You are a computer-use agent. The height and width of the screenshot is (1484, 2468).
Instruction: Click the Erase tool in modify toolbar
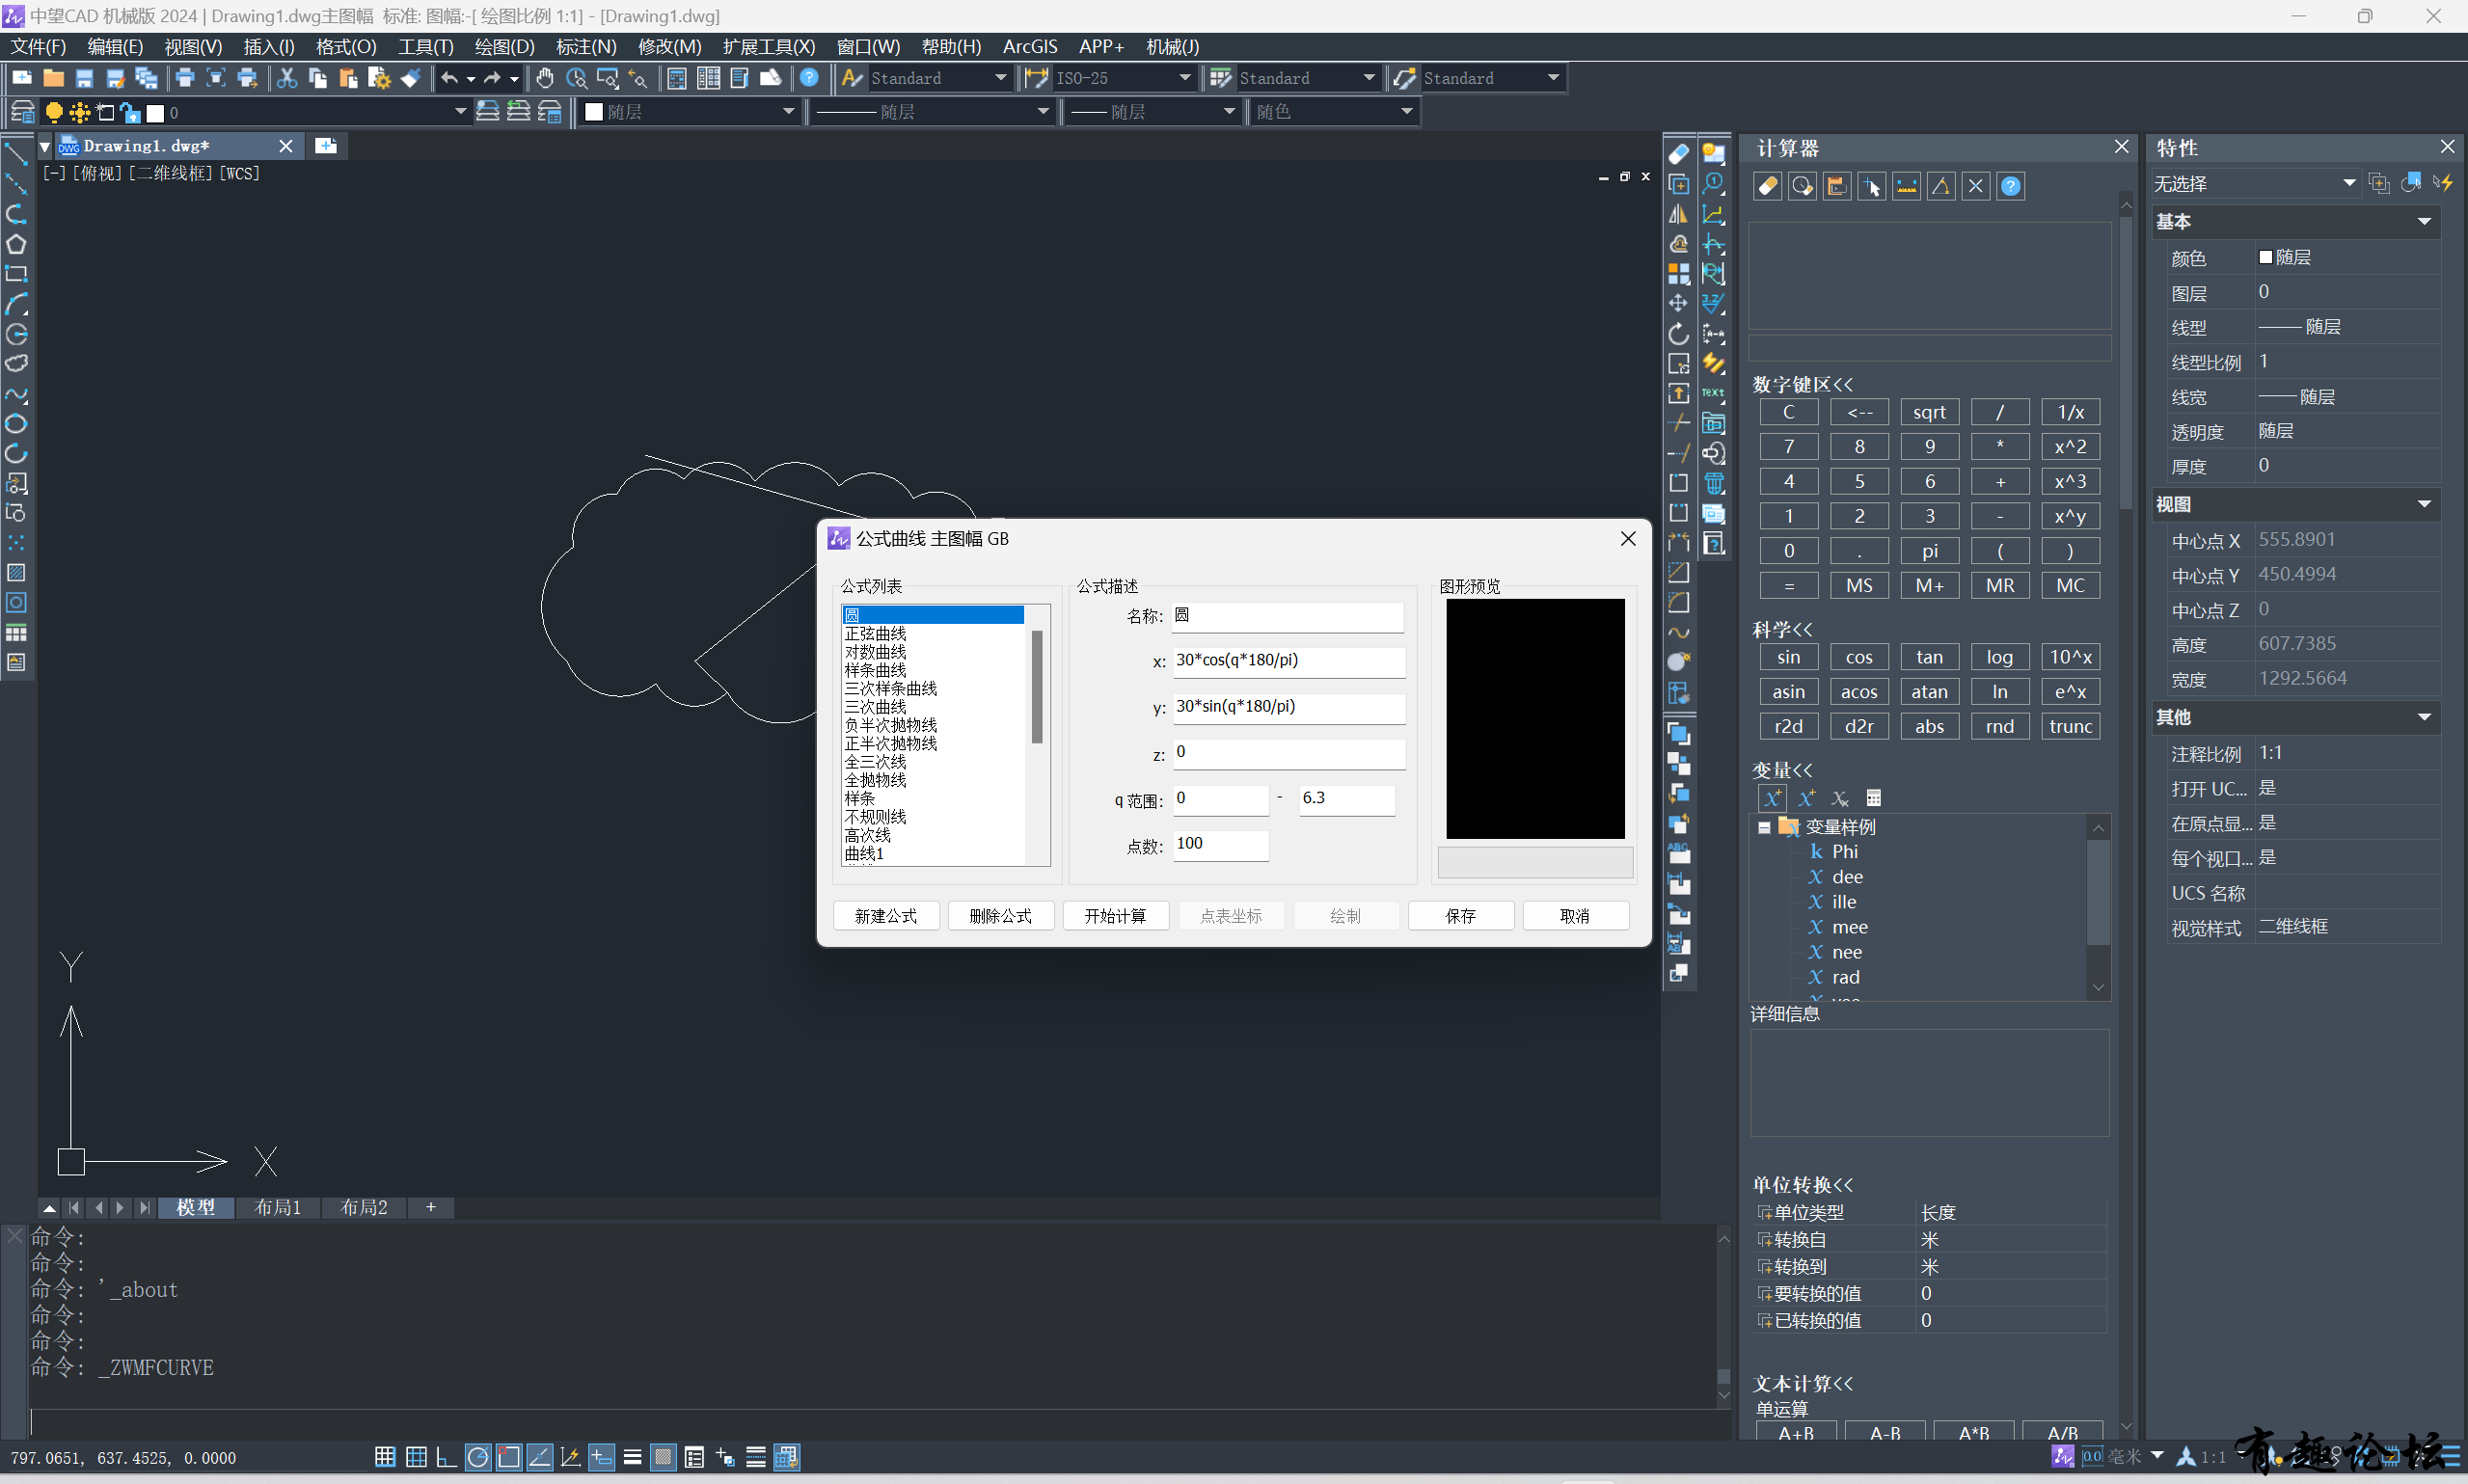pyautogui.click(x=1678, y=154)
